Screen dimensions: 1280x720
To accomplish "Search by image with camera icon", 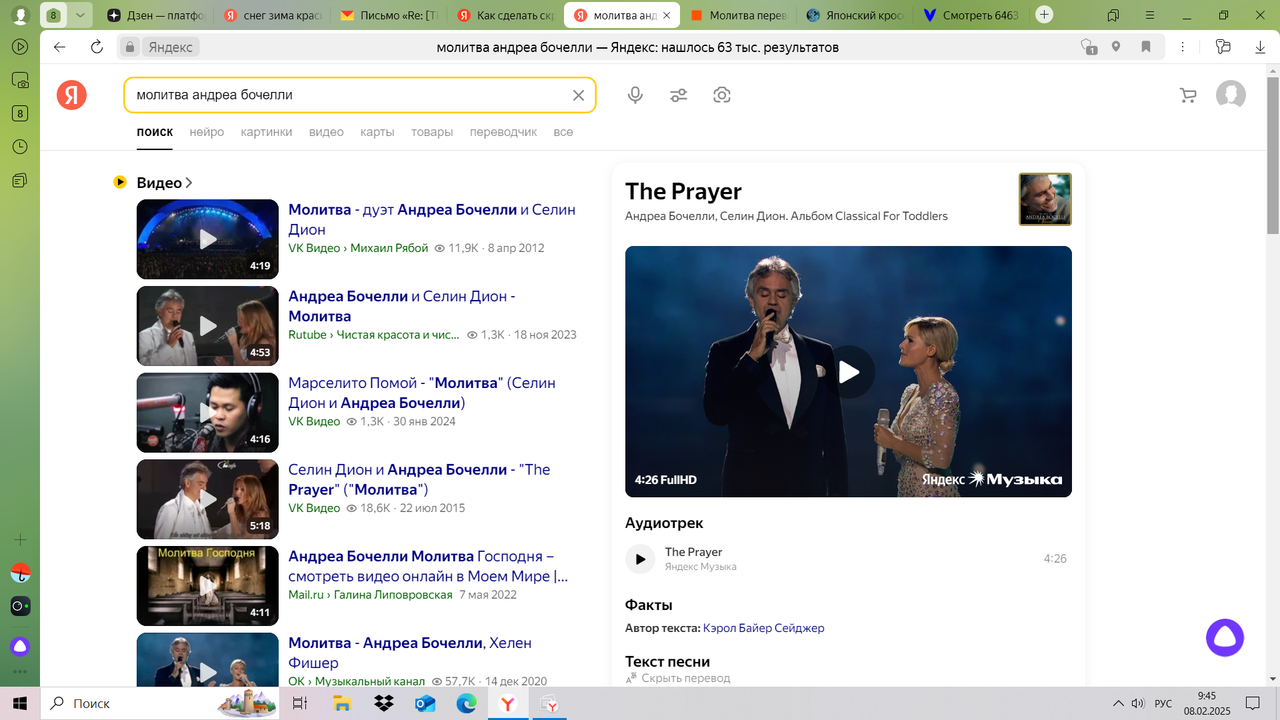I will (722, 95).
